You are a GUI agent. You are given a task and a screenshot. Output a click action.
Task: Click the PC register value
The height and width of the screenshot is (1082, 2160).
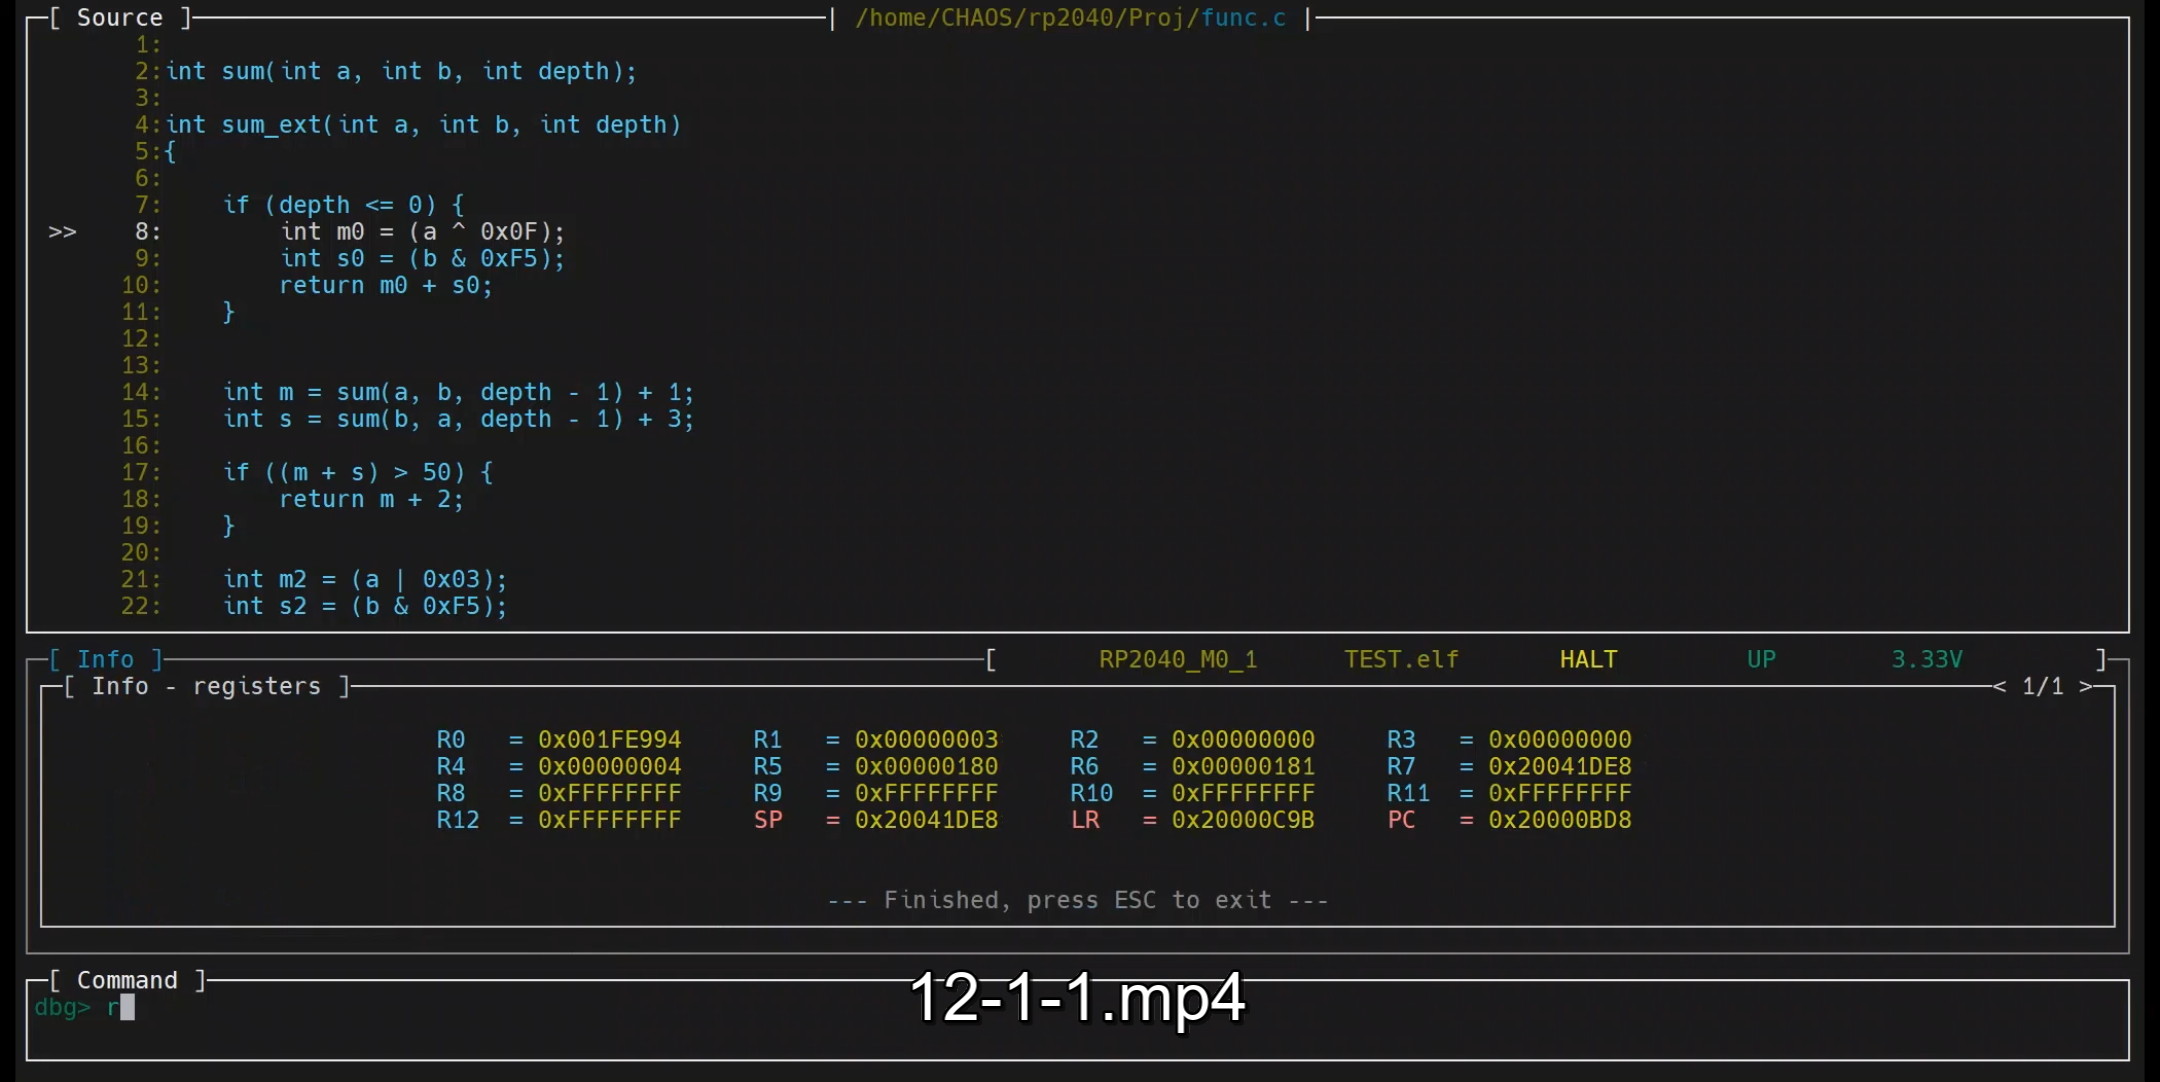1559,820
